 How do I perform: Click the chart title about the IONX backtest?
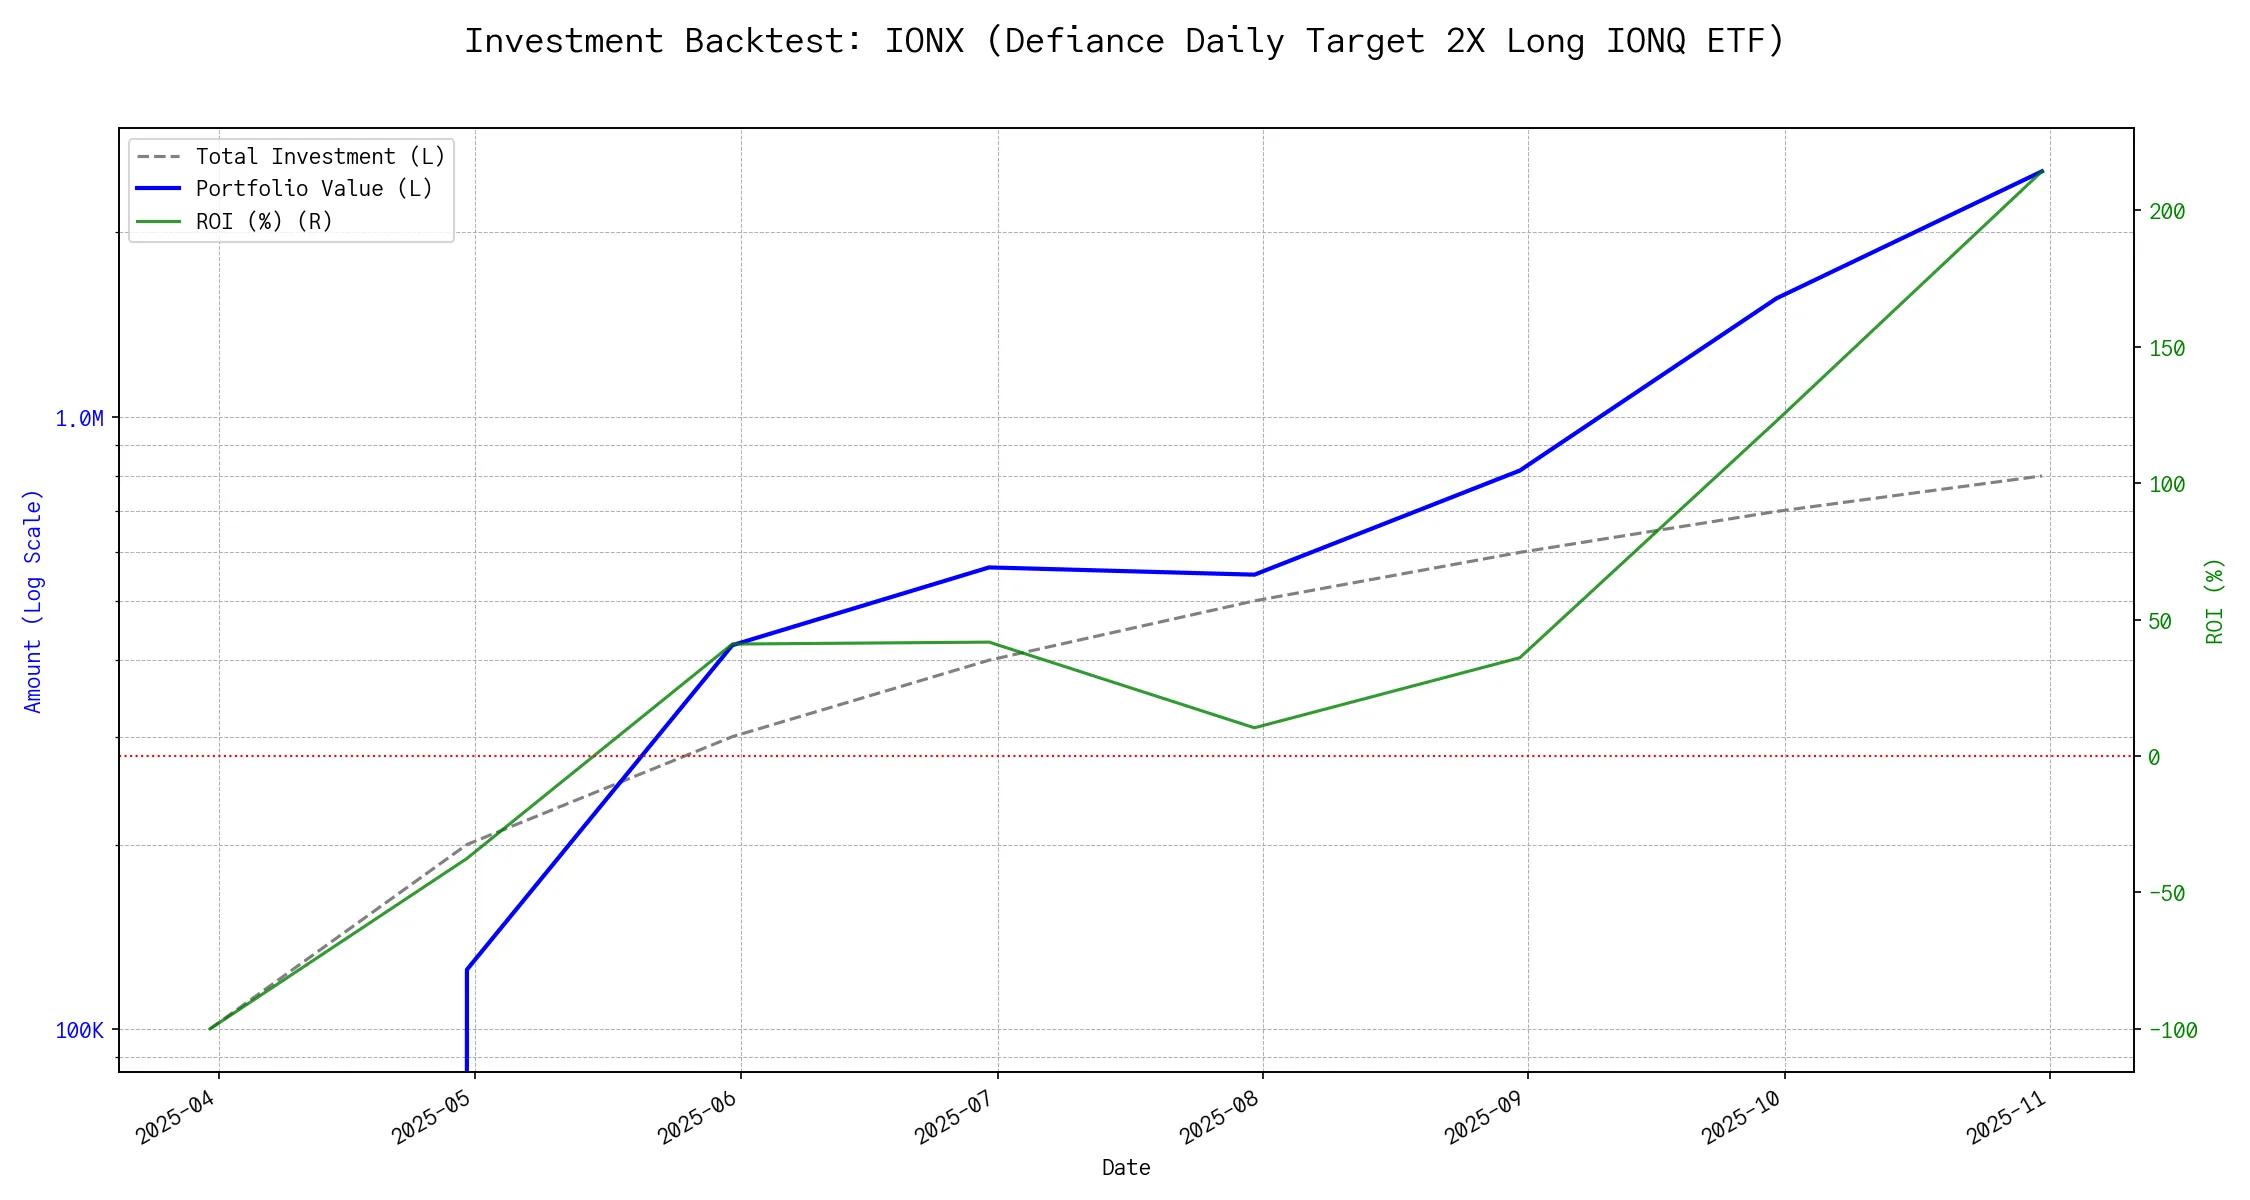(1124, 42)
